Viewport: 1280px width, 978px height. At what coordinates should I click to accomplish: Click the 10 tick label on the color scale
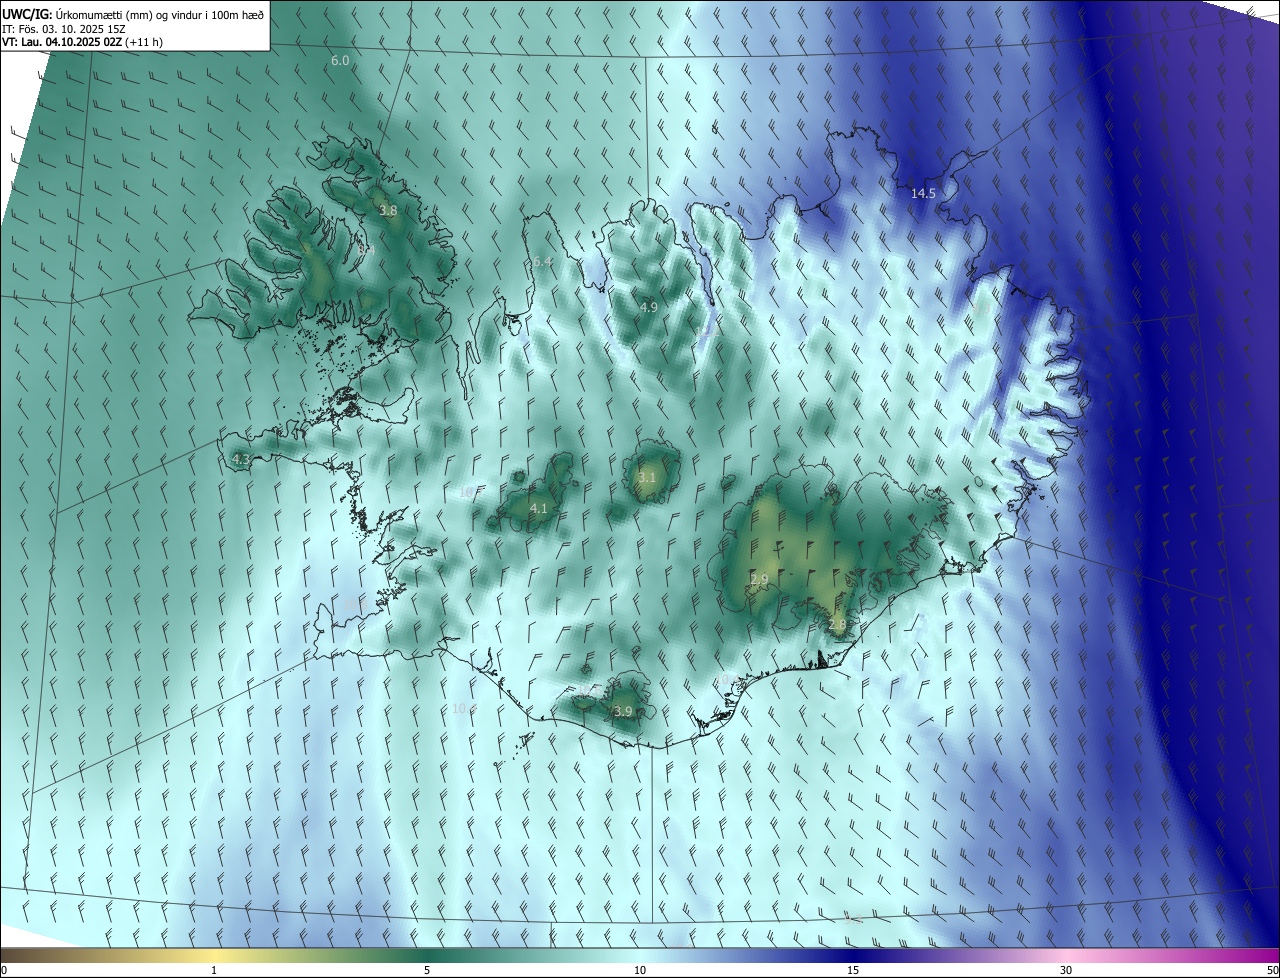pyautogui.click(x=640, y=970)
